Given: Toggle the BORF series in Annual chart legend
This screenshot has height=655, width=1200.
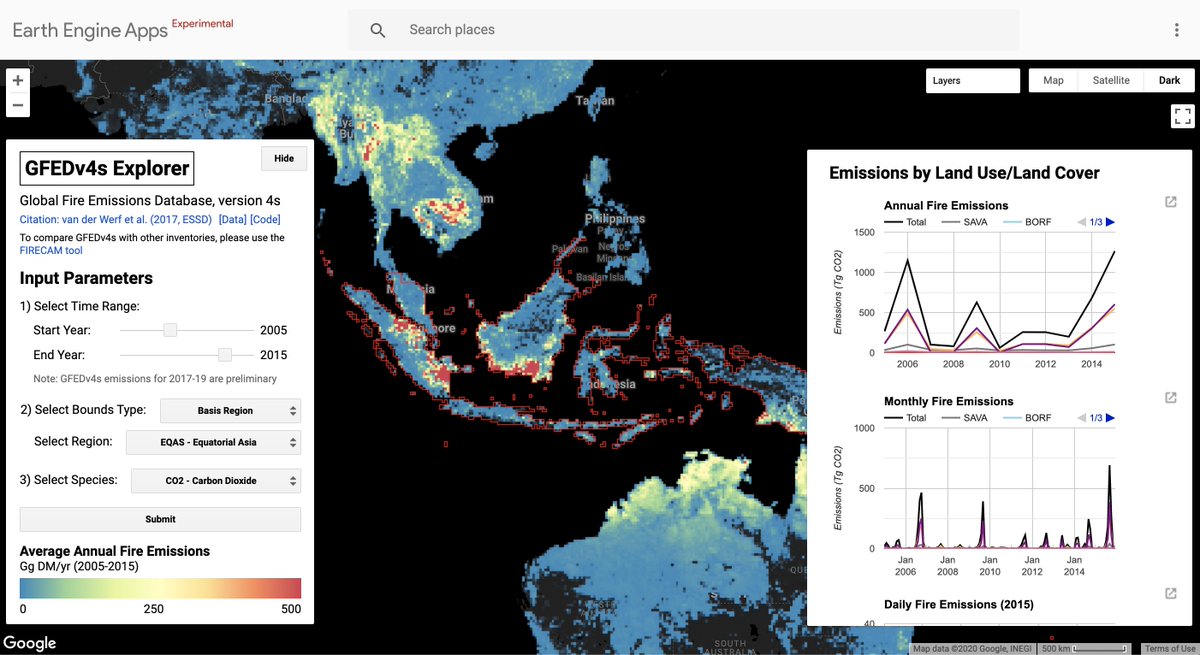Looking at the screenshot, I should (1026, 222).
